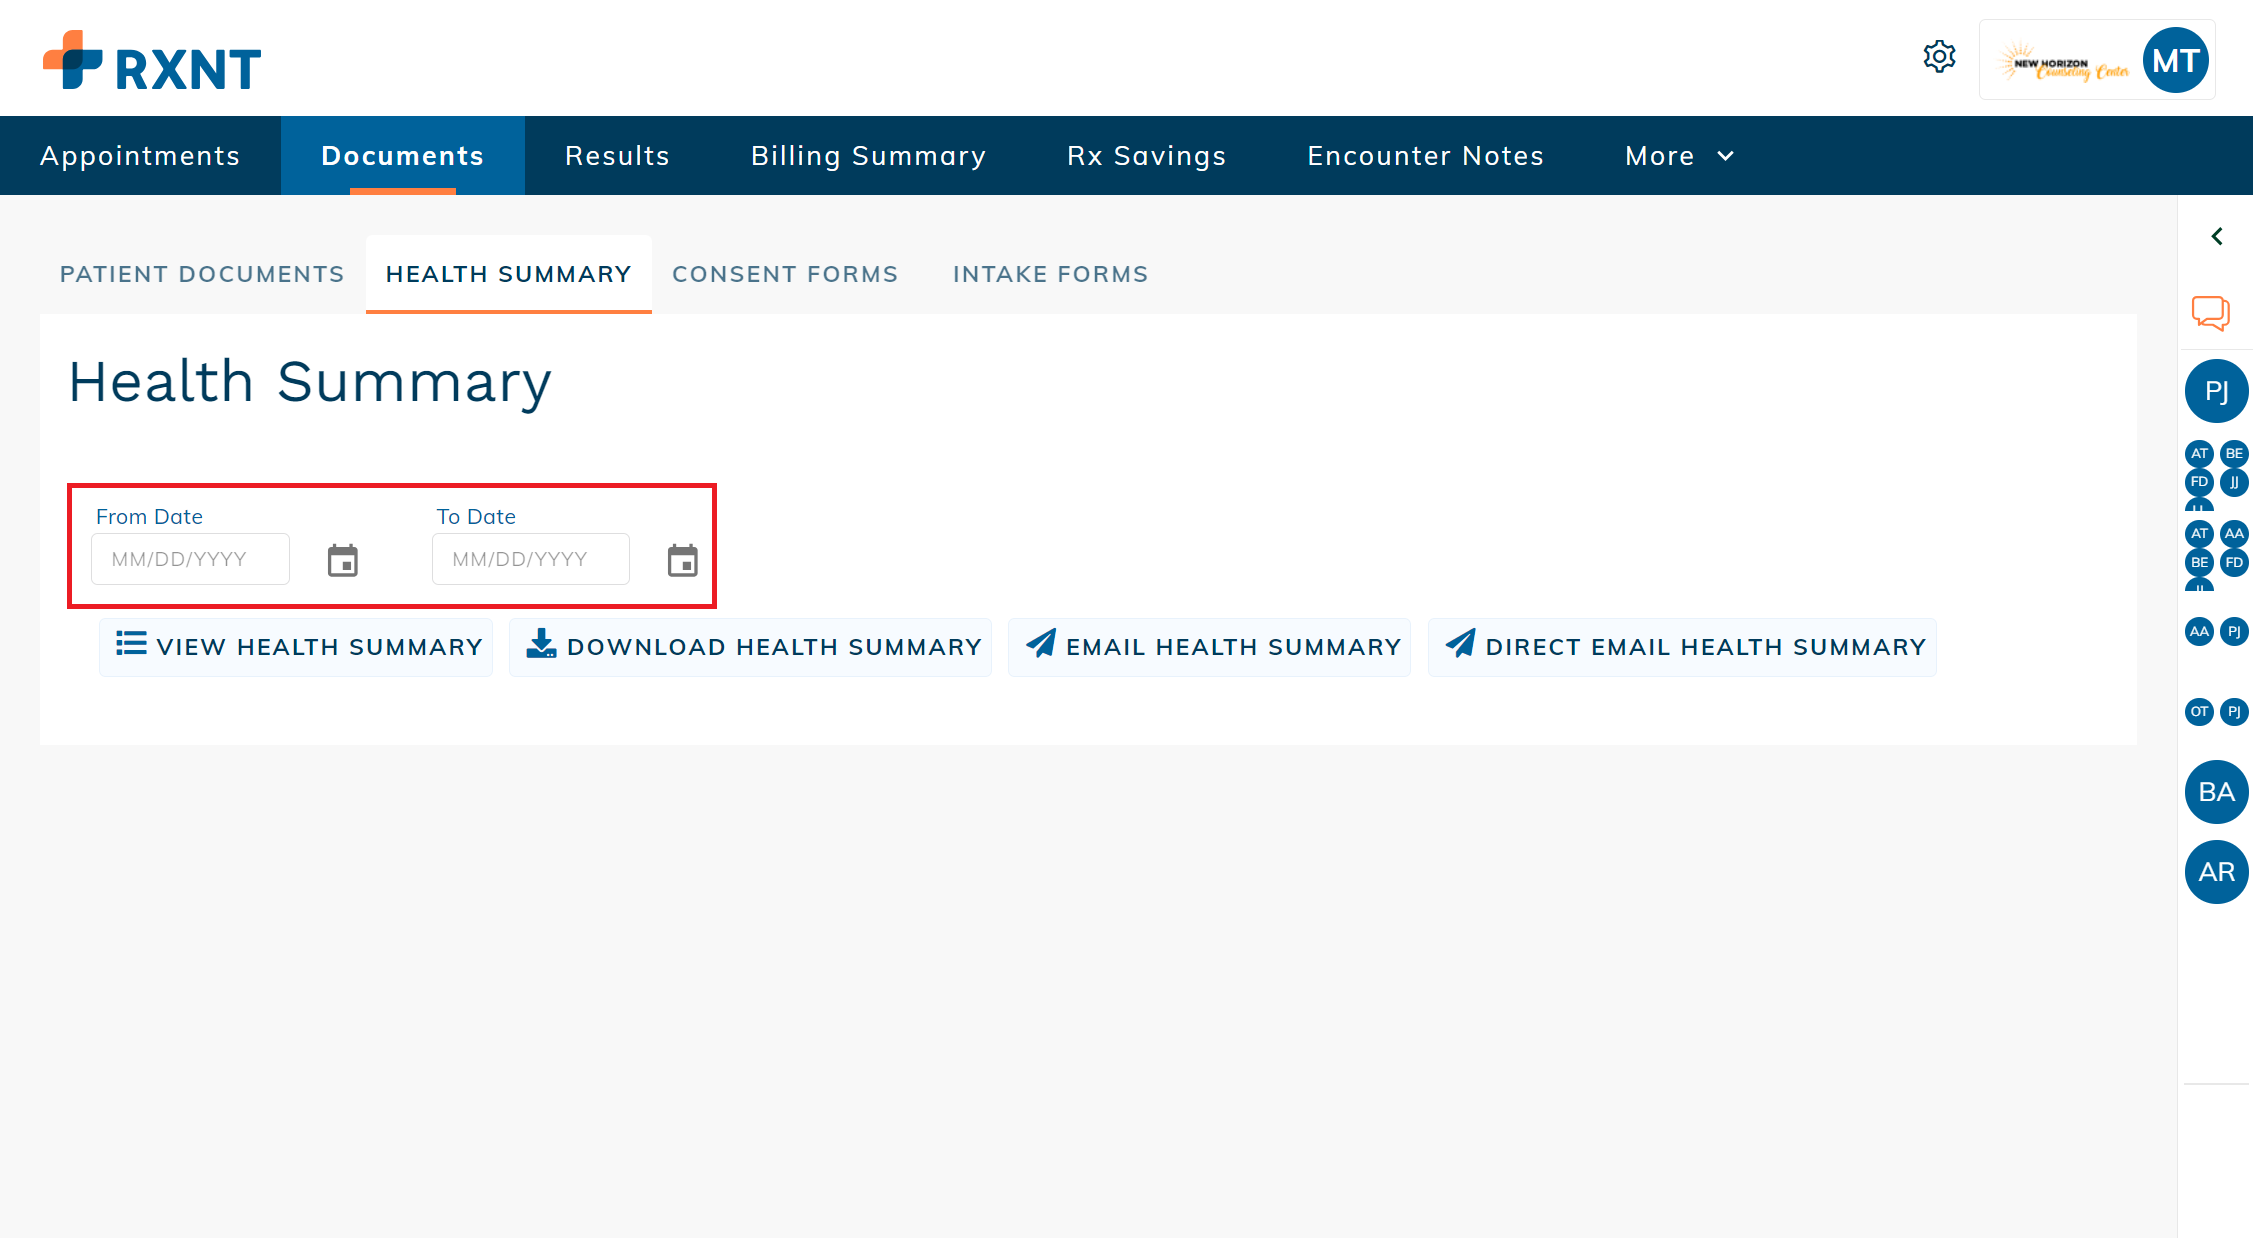The height and width of the screenshot is (1238, 2253).
Task: Open To Date calendar picker
Action: coord(683,561)
